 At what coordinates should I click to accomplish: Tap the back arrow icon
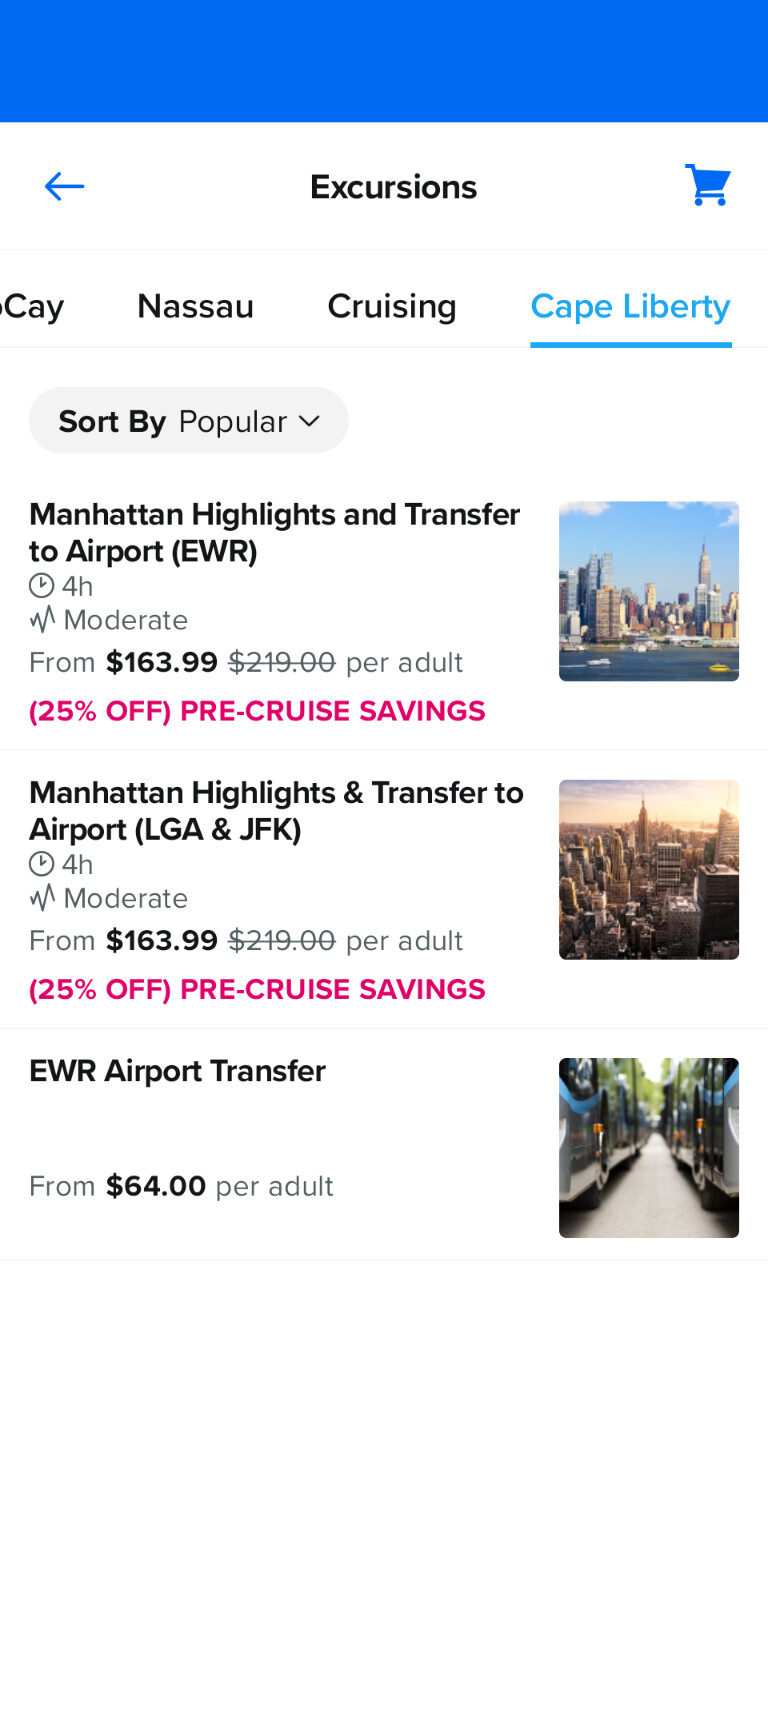64,186
